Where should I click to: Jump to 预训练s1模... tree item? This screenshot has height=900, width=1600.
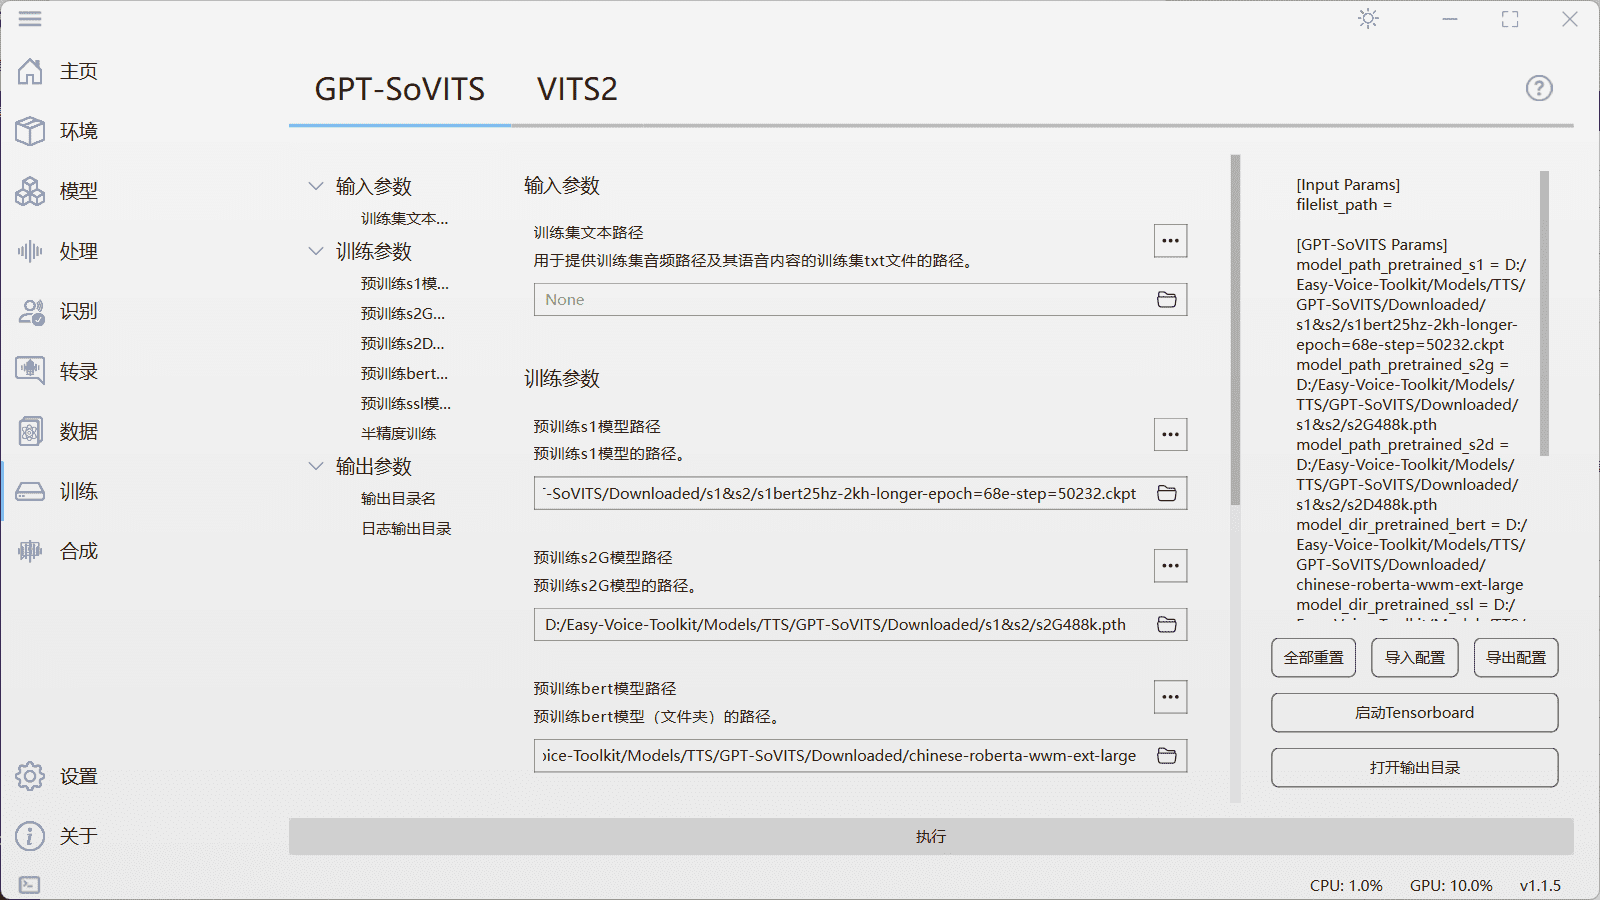404,283
